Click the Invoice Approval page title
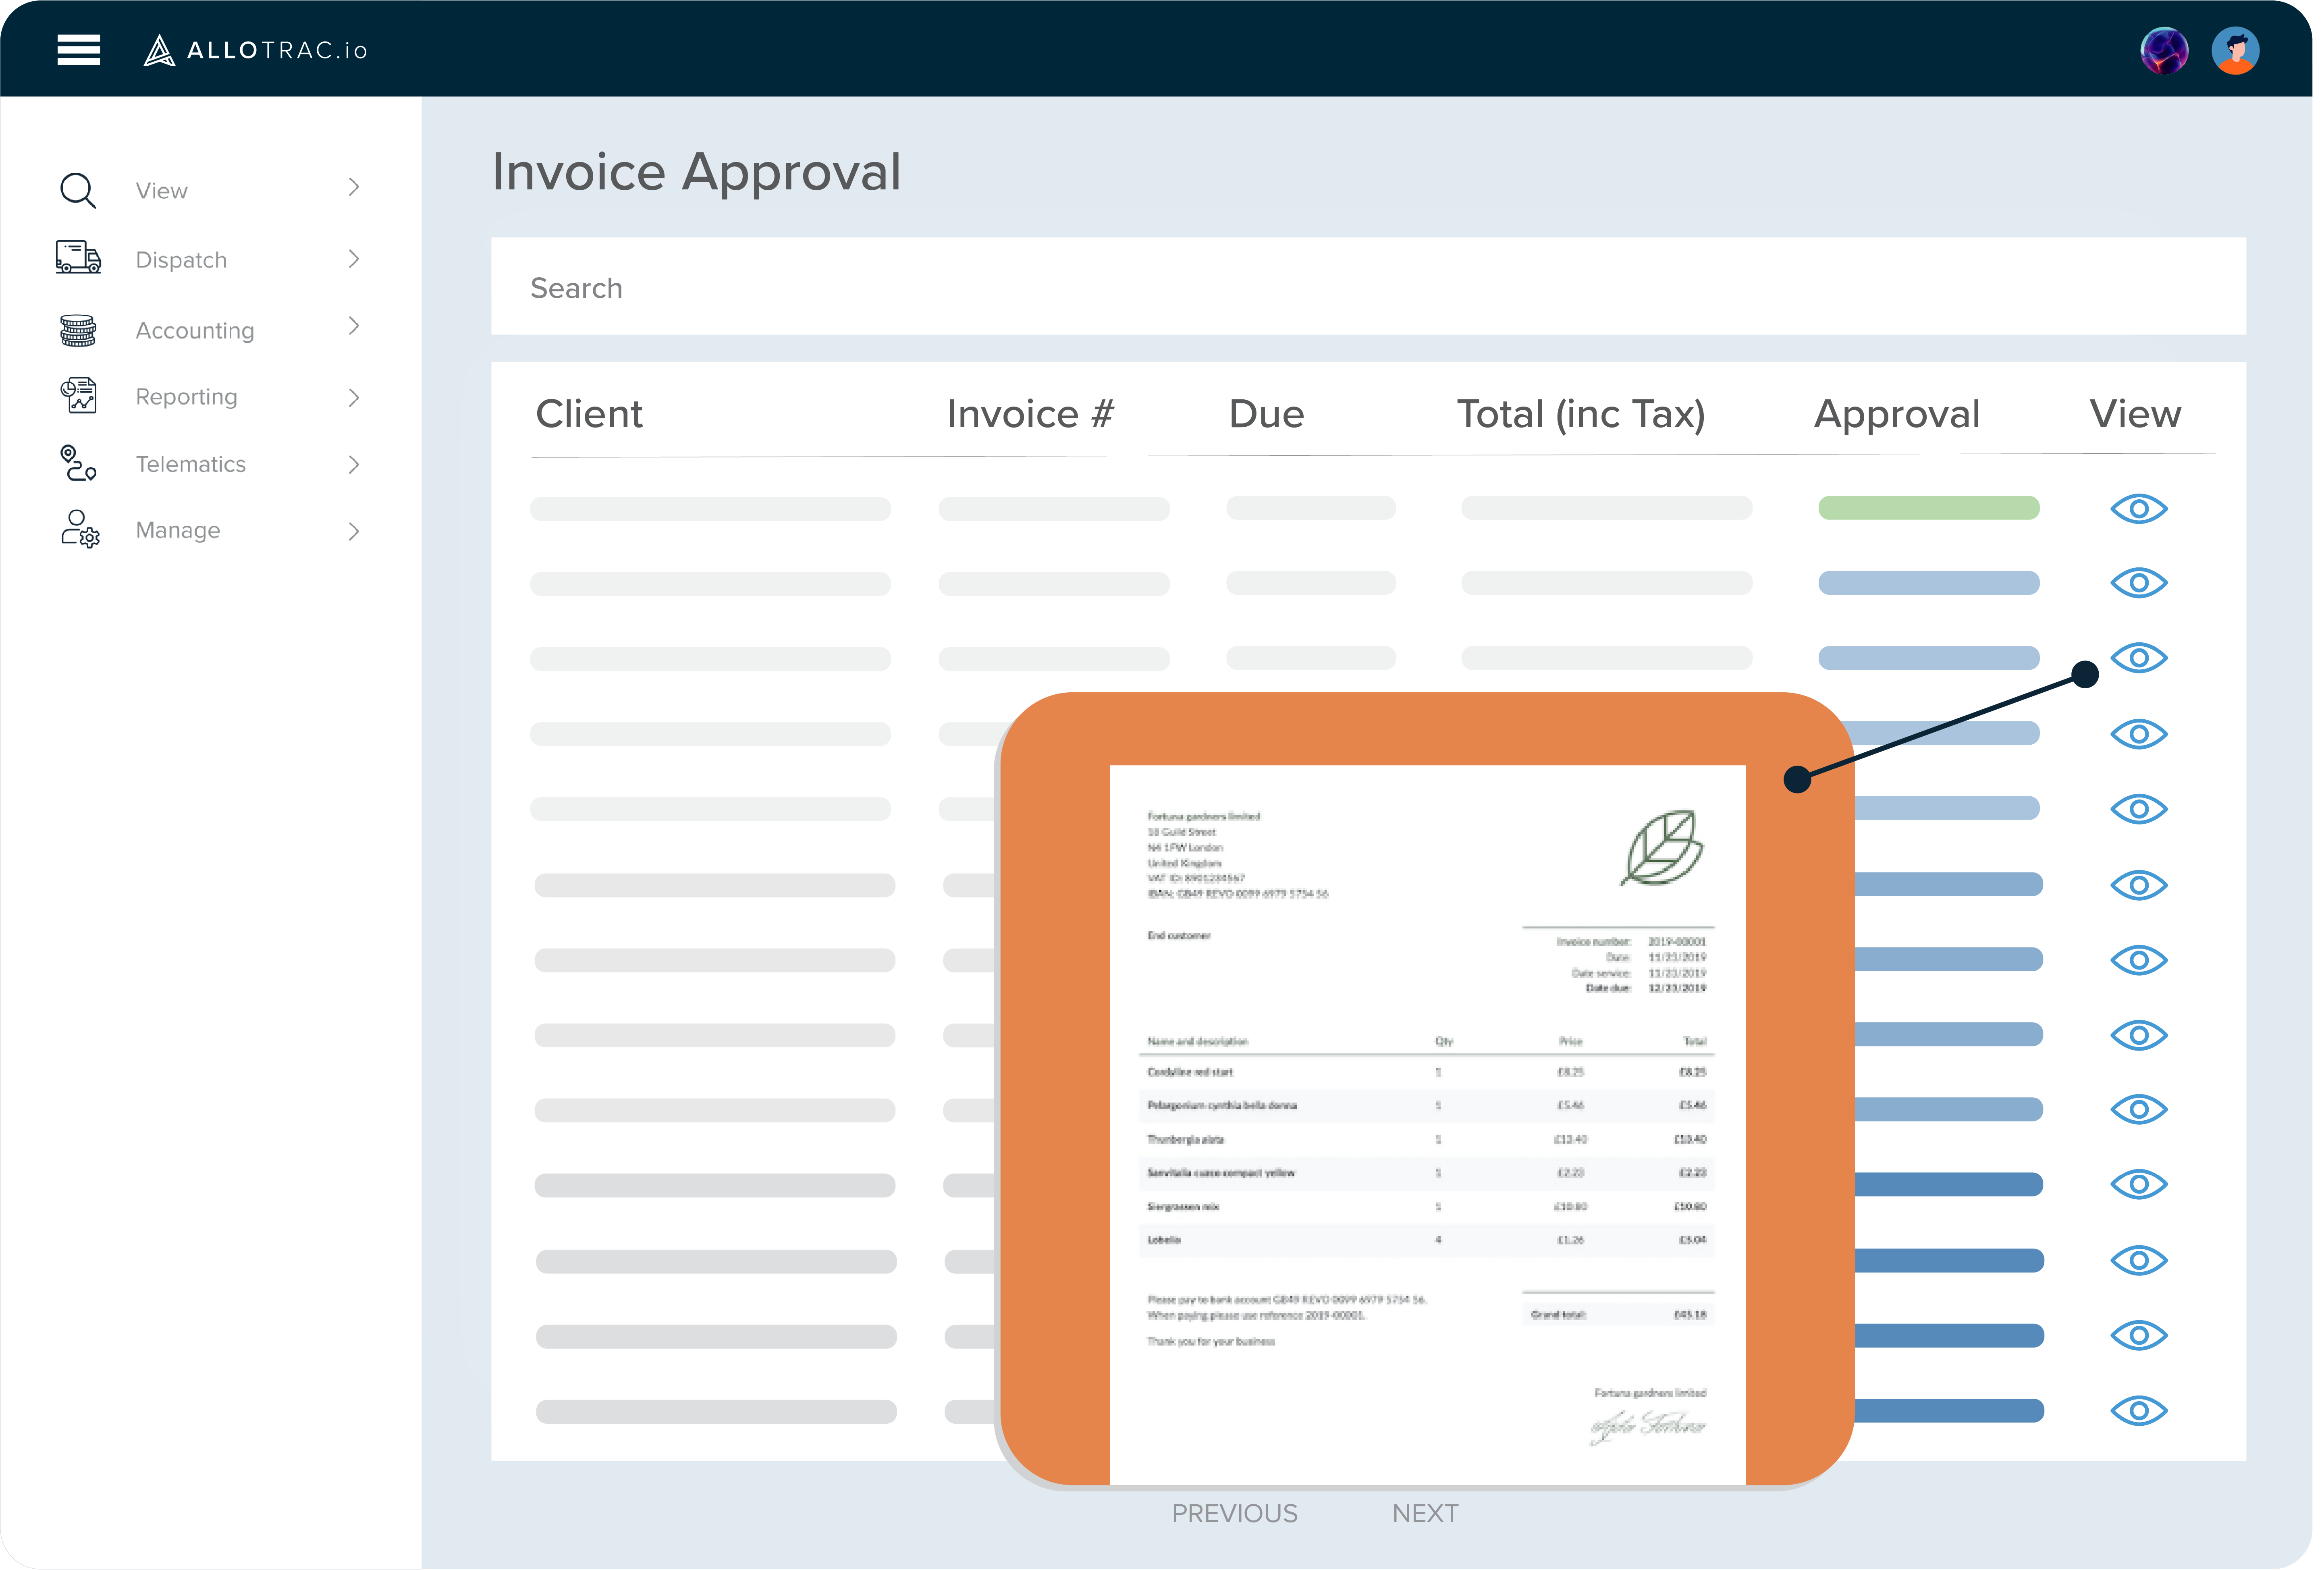 (x=697, y=172)
